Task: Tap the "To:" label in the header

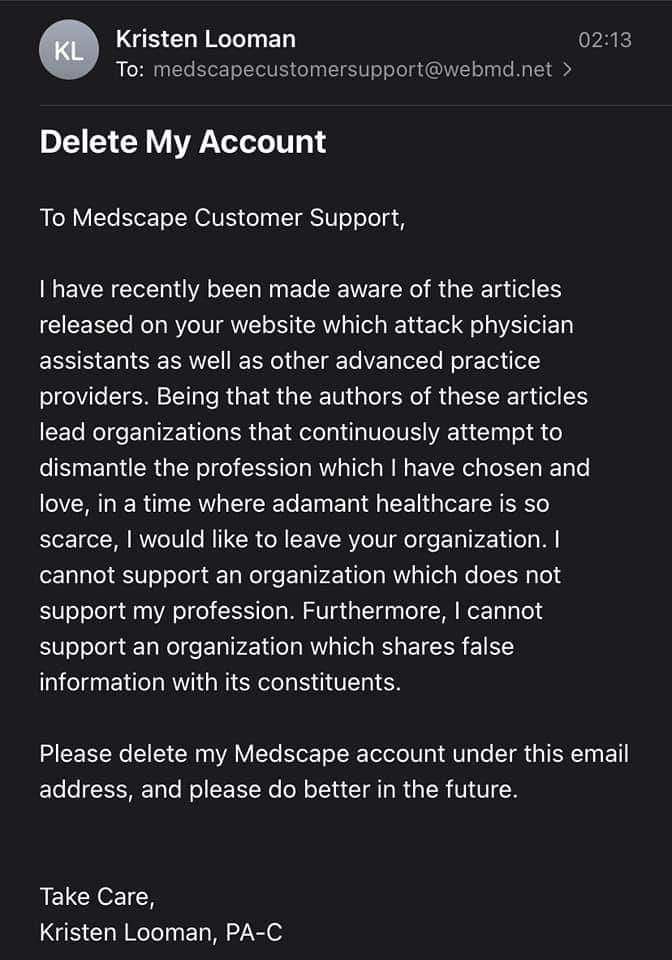Action: [130, 70]
